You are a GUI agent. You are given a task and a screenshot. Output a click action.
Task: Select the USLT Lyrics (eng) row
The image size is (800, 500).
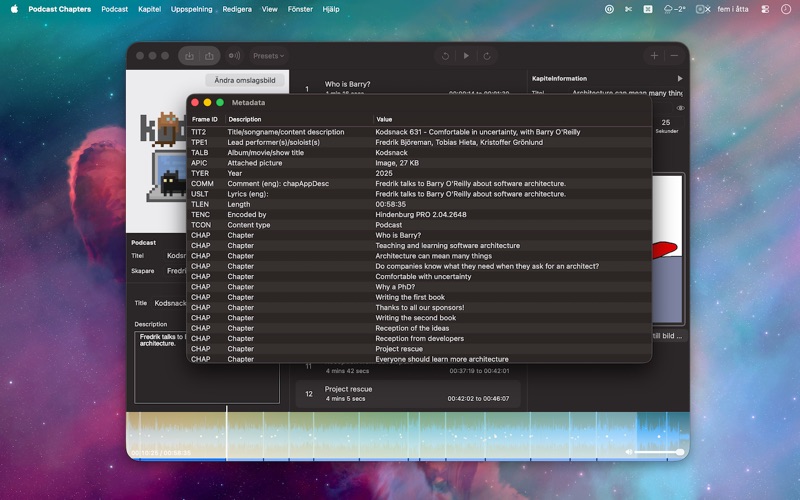(419, 194)
